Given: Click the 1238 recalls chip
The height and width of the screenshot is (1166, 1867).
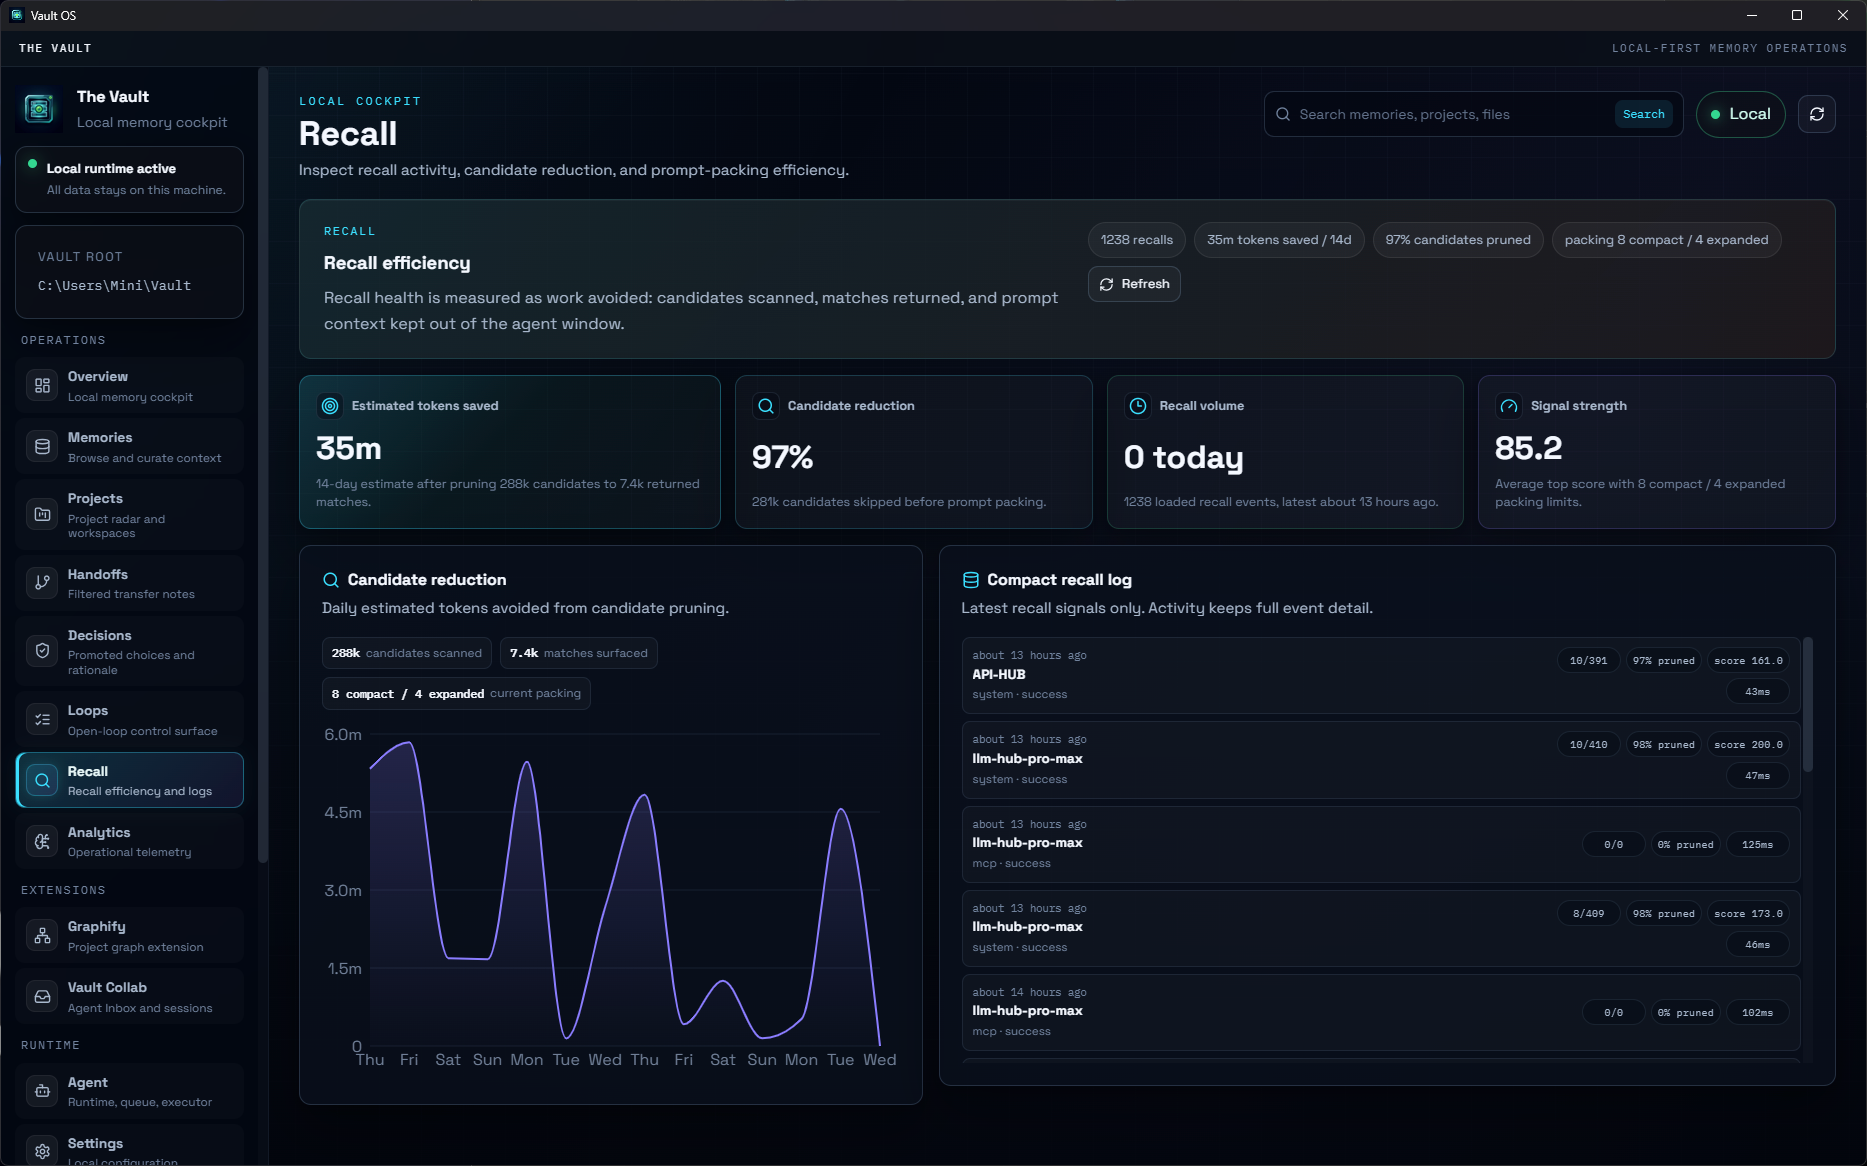Looking at the screenshot, I should (1137, 240).
